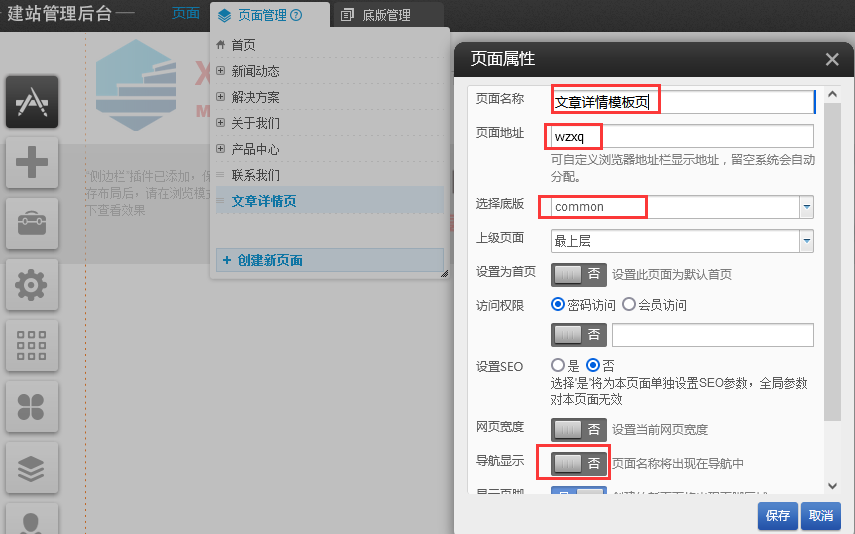Screen dimensions: 855x534
Task: Open the 选择底版 dropdown arrow
Action: (x=806, y=207)
